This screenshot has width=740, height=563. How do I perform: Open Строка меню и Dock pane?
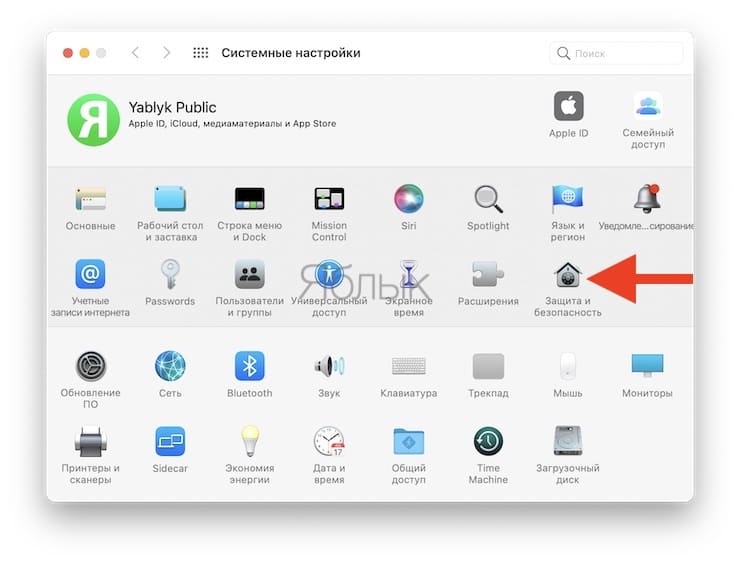click(x=250, y=199)
